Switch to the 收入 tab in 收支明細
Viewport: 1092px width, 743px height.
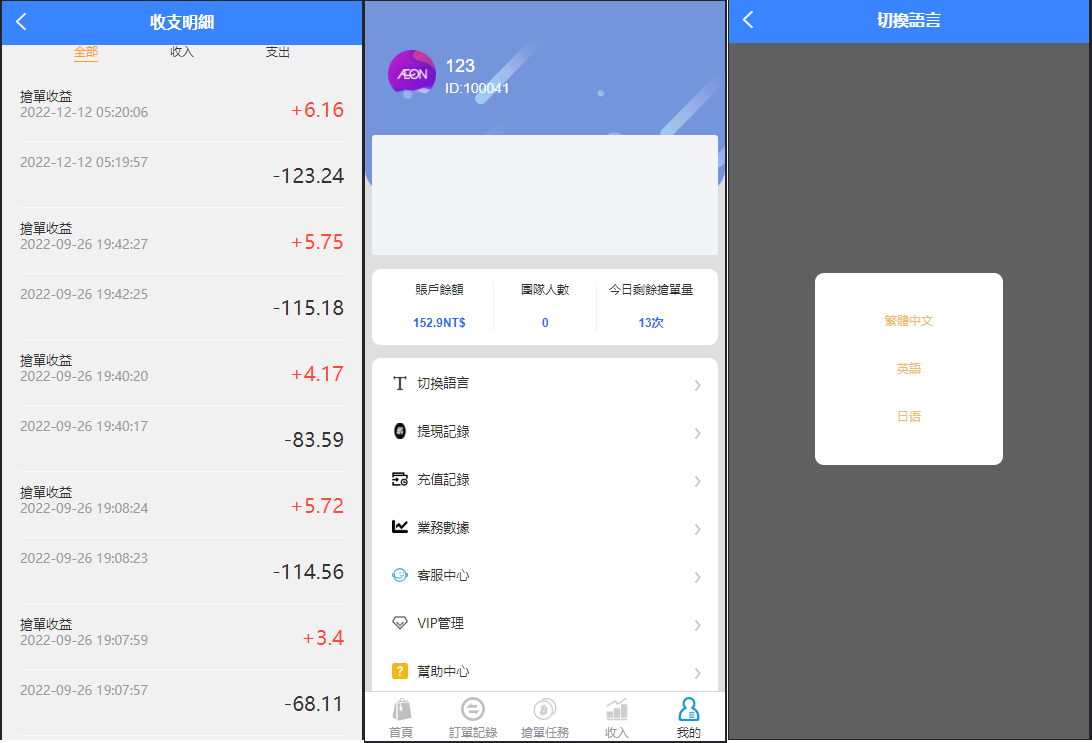[x=182, y=52]
